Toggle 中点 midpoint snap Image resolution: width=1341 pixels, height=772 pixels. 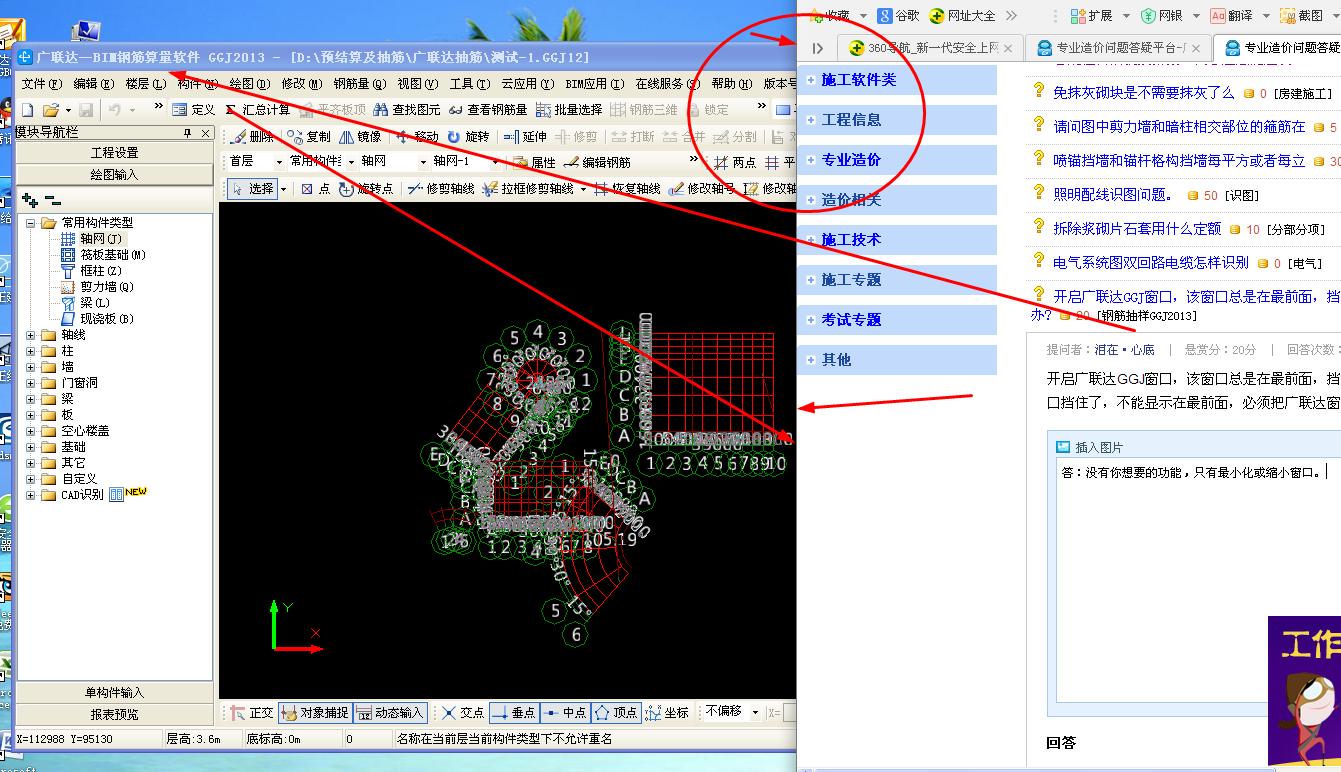tap(565, 713)
